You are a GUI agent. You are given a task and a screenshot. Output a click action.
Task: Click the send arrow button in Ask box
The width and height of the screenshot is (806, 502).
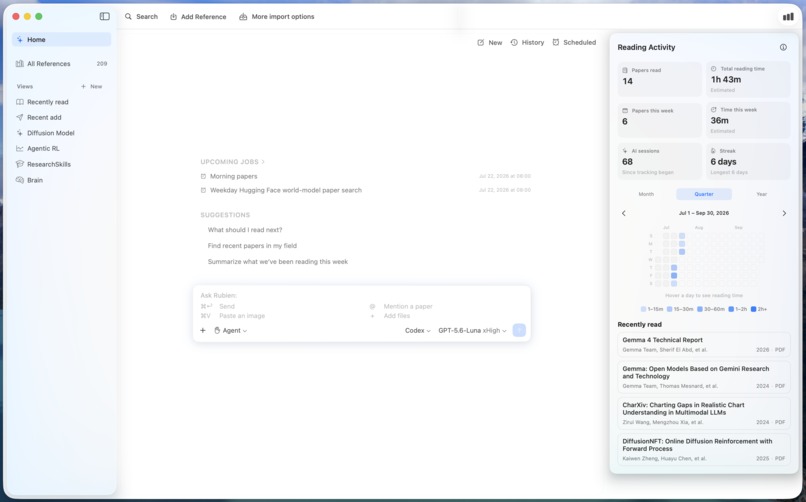(x=519, y=330)
